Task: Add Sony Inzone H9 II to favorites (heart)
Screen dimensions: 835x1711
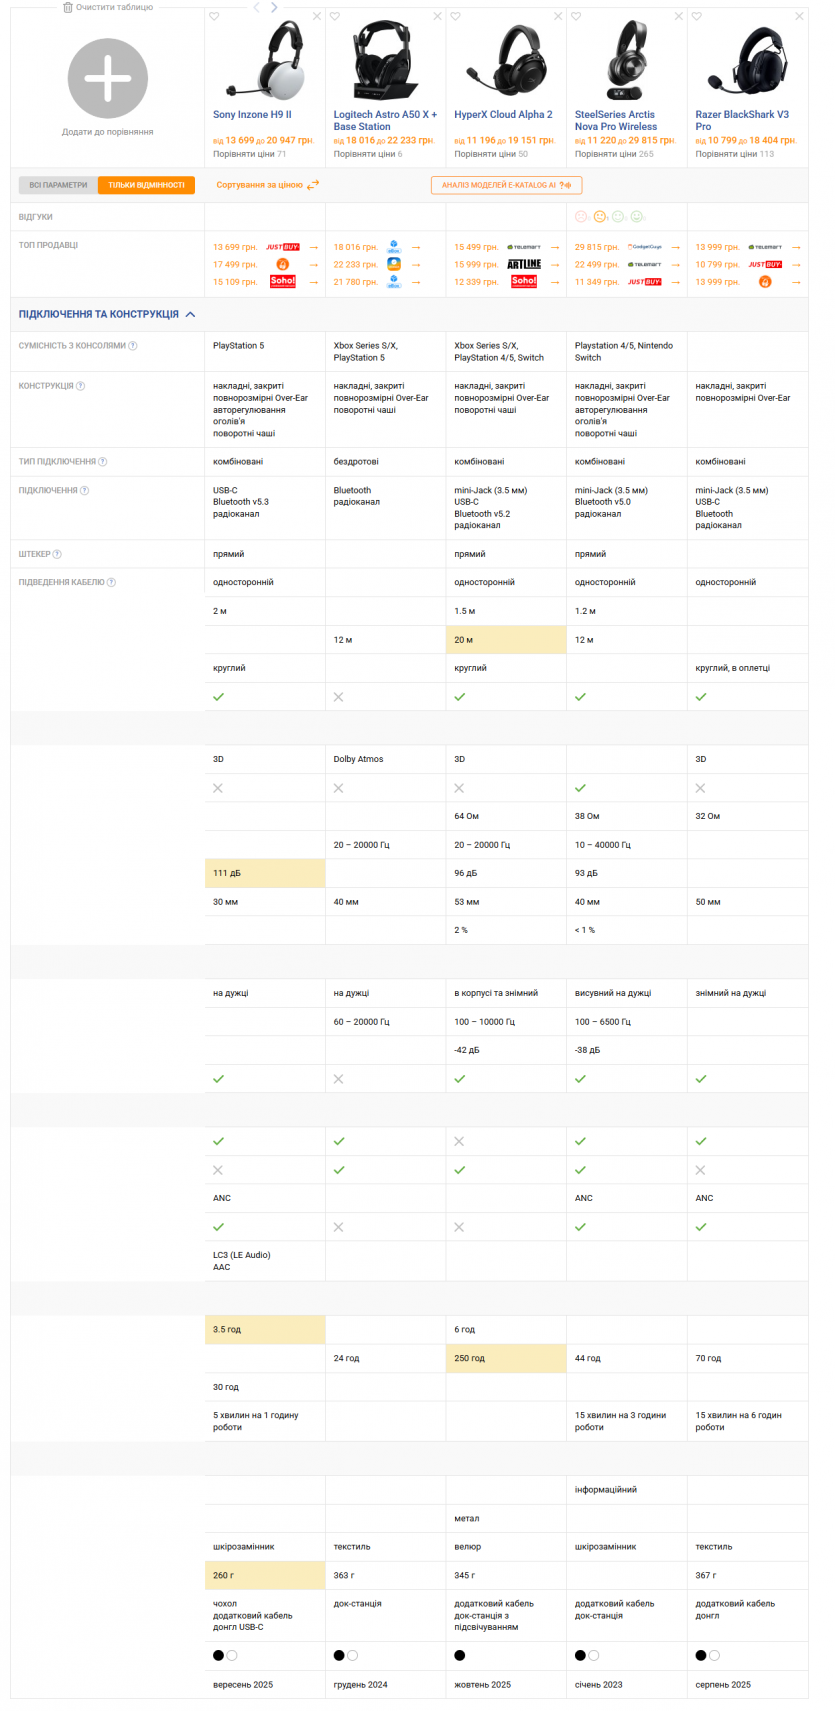Action: (x=214, y=17)
